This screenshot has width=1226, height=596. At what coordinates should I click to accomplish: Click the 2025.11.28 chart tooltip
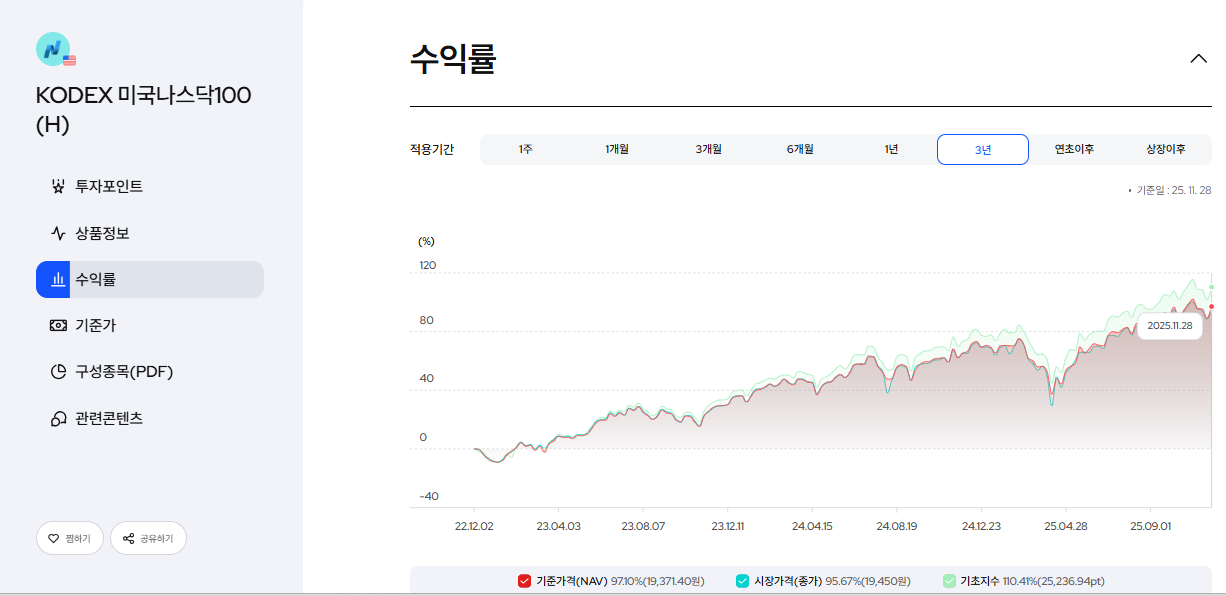pos(1170,325)
